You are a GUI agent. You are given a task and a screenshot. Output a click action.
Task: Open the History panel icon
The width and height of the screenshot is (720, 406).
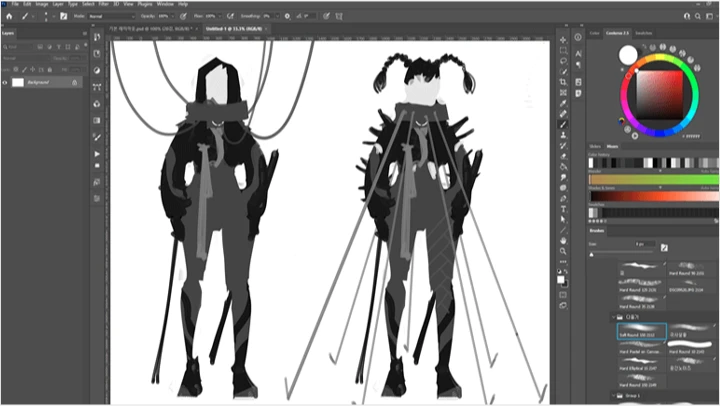[97, 37]
